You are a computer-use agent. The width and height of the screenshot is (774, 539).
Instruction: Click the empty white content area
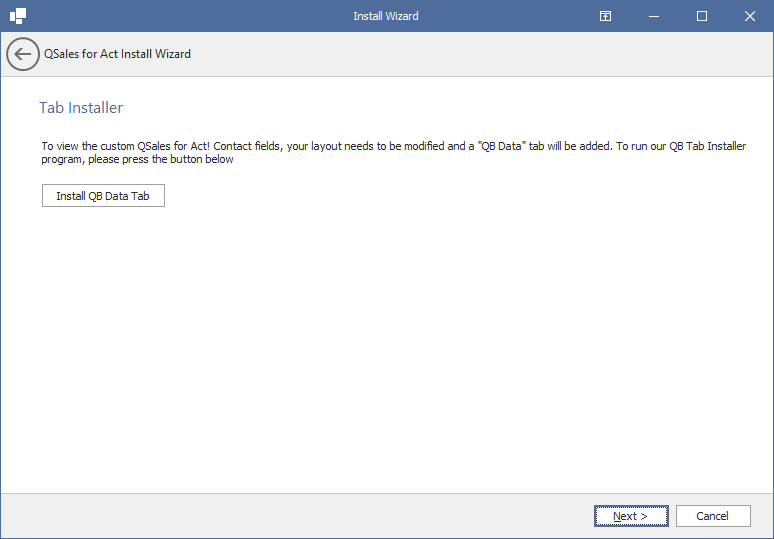pyautogui.click(x=387, y=346)
